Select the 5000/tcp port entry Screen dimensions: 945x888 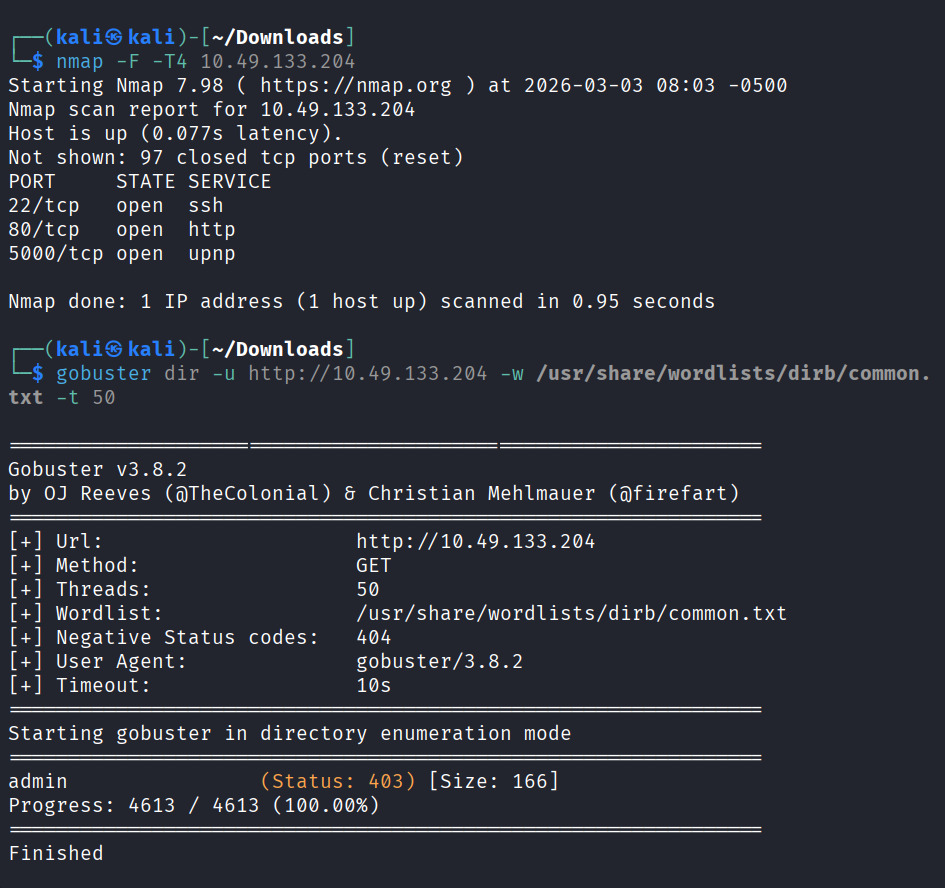(x=56, y=253)
